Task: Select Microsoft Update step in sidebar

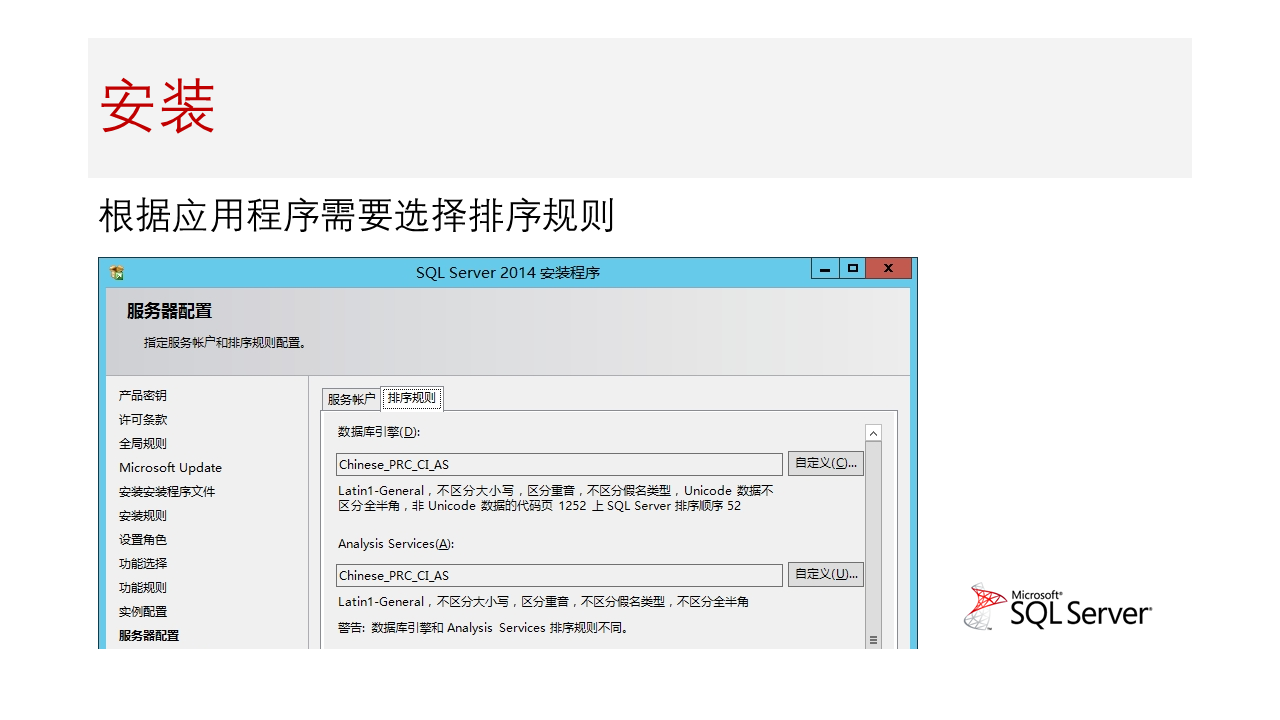Action: coord(170,468)
